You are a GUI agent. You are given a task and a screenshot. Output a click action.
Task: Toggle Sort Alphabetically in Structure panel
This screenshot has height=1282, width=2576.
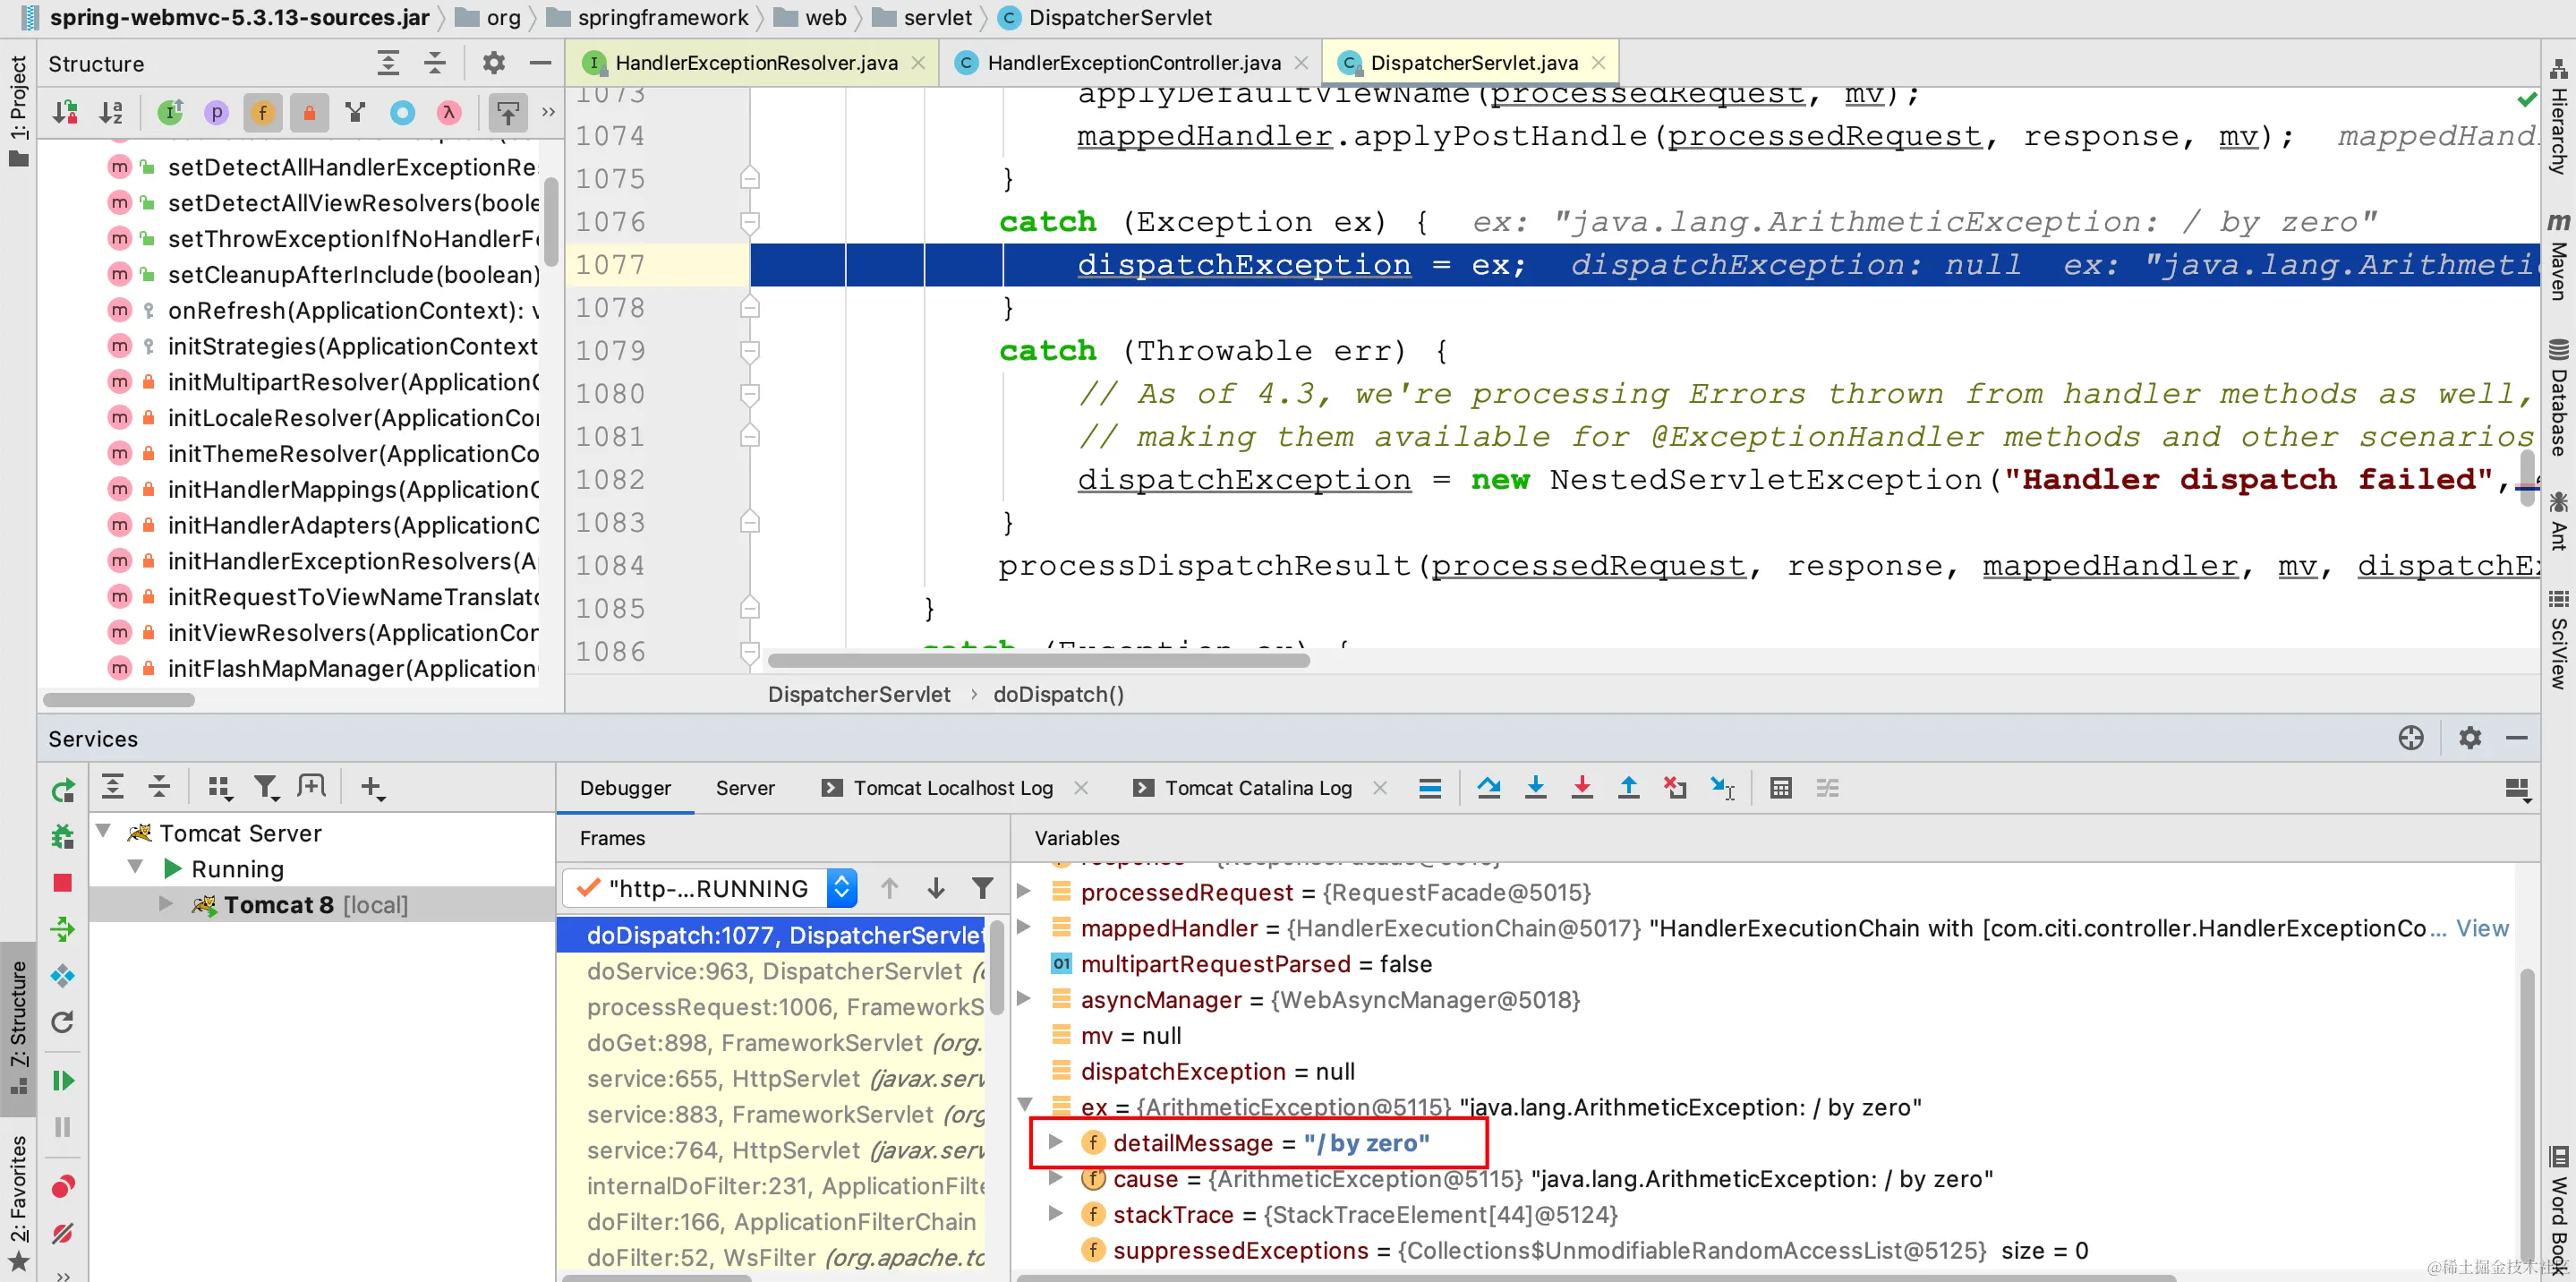(111, 113)
